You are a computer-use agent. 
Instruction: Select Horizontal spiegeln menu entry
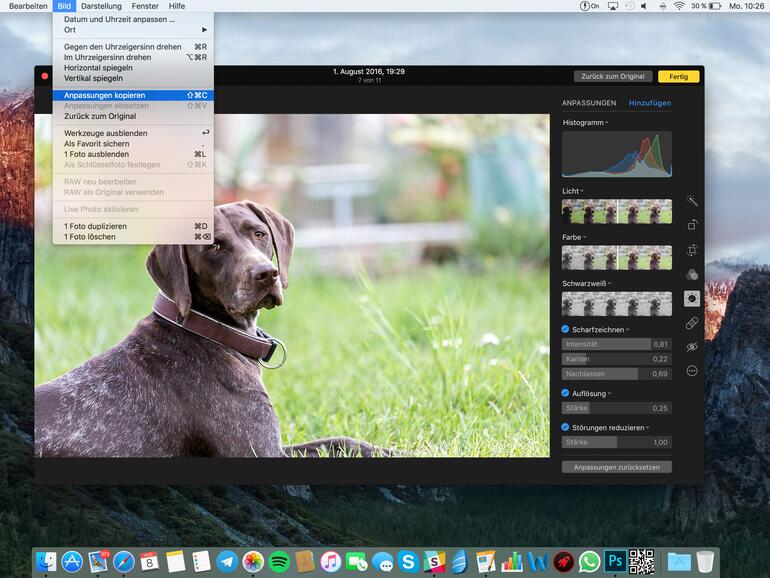click(98, 68)
